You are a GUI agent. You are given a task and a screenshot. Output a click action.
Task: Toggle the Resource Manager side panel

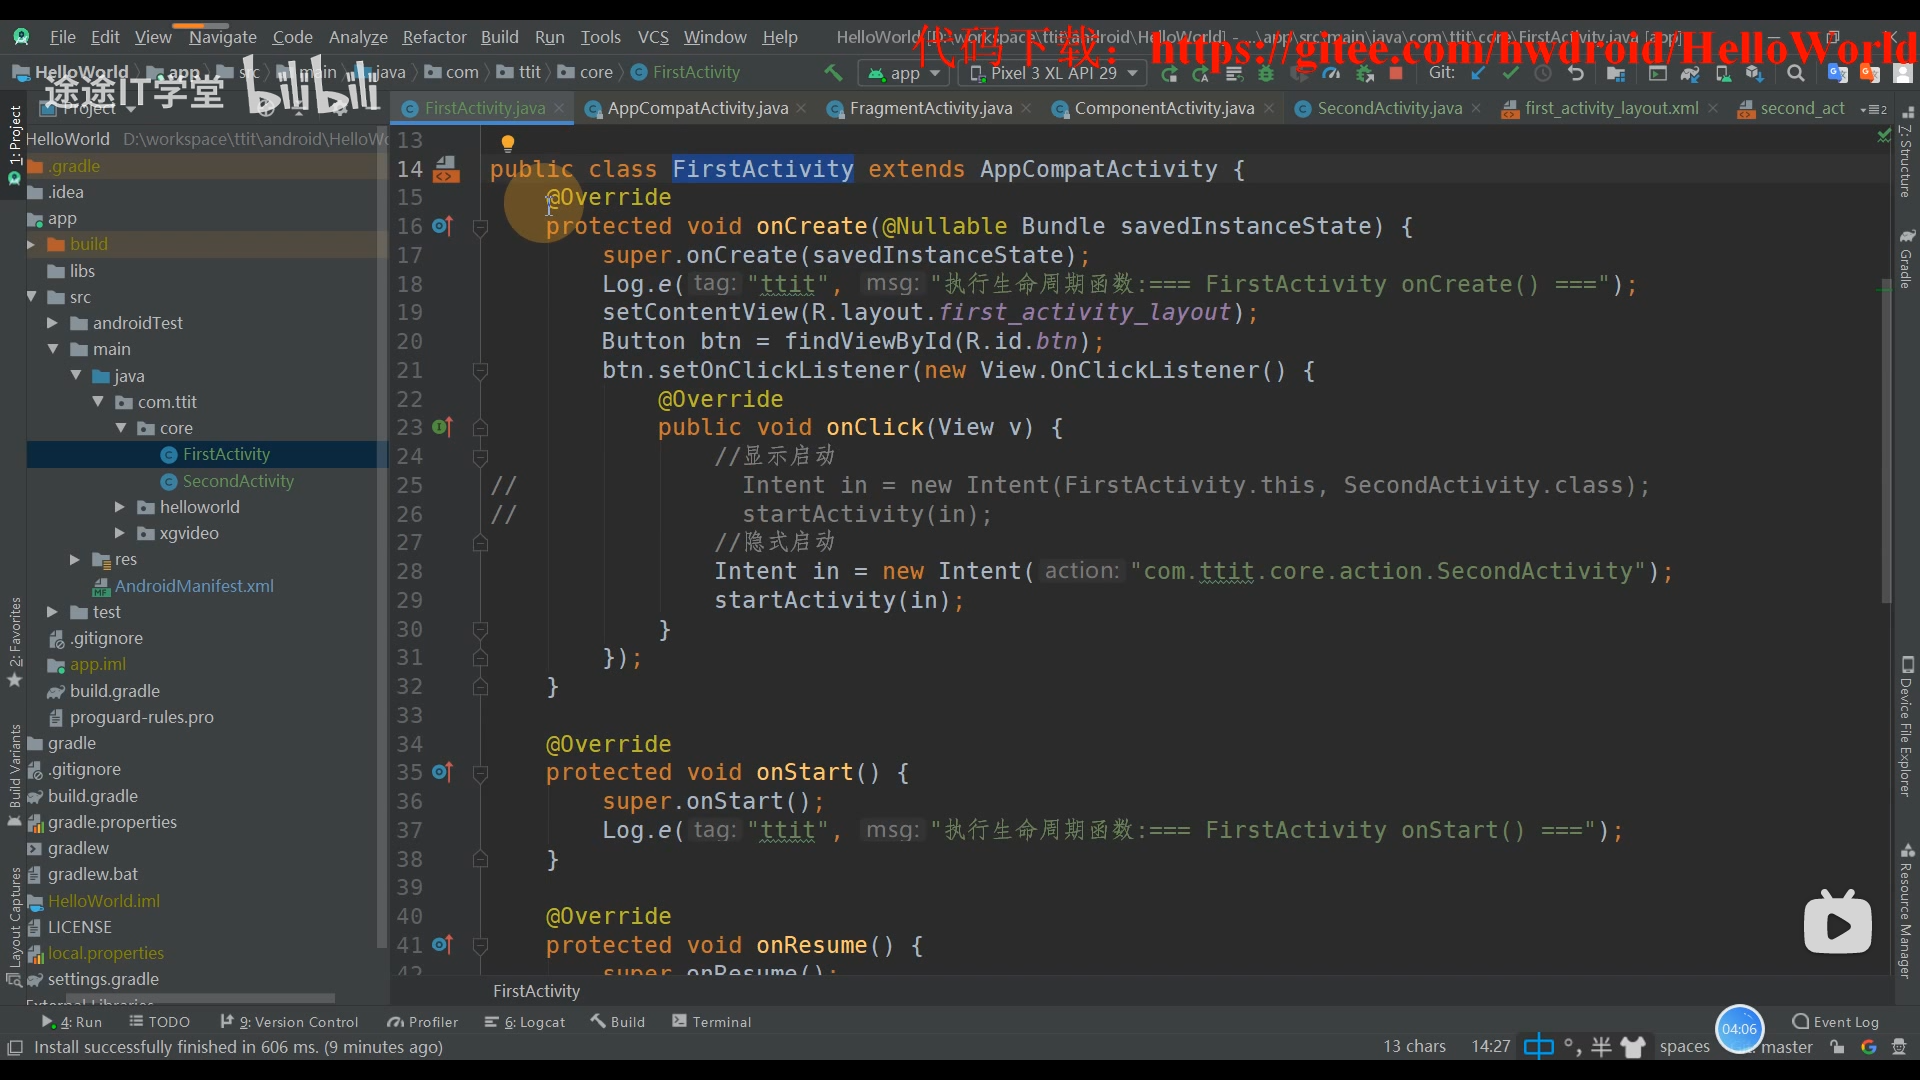(1906, 910)
